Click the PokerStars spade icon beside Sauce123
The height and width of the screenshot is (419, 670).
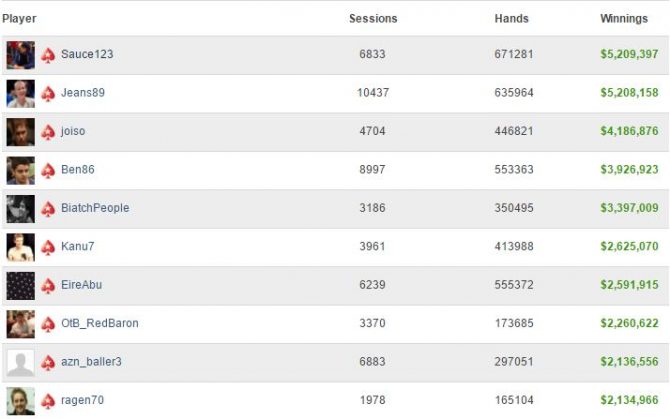coord(48,55)
